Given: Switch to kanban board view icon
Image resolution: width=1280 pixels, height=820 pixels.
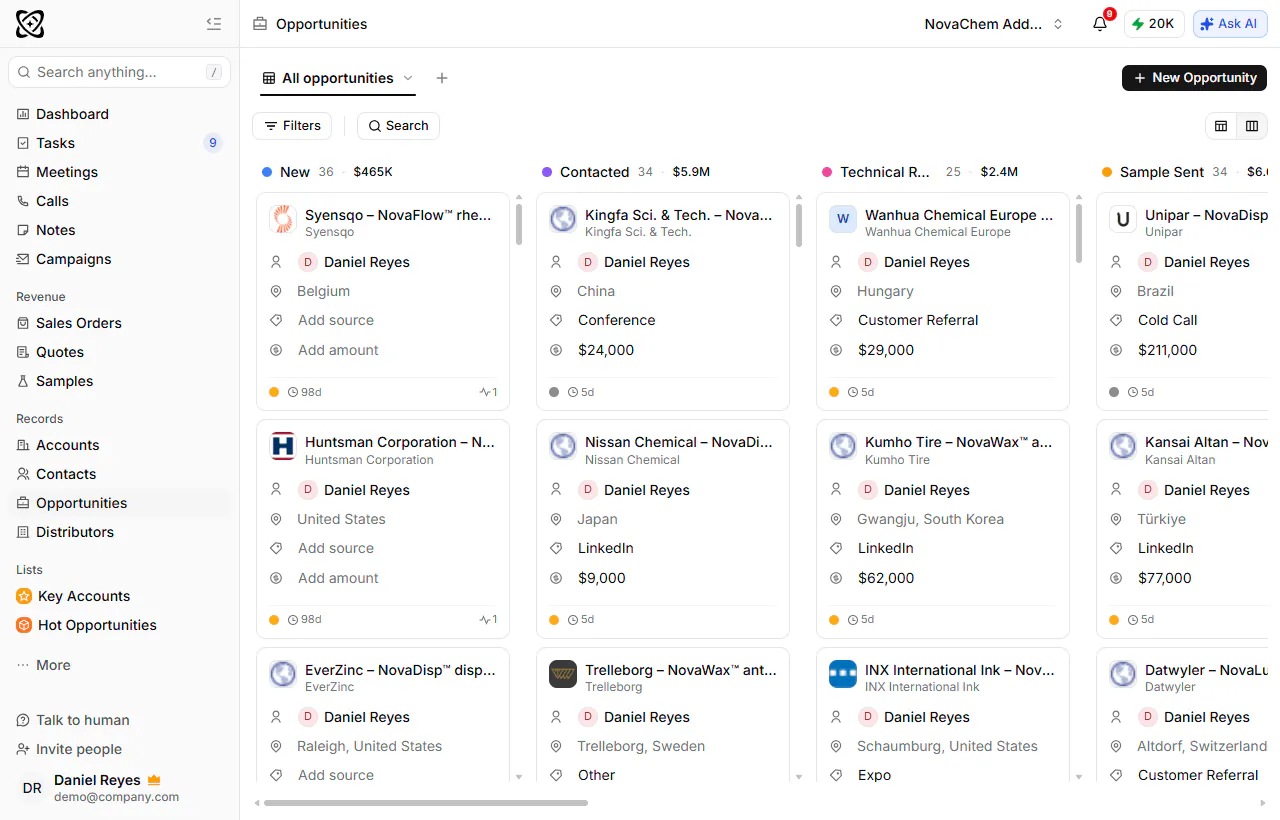Looking at the screenshot, I should tap(1251, 126).
